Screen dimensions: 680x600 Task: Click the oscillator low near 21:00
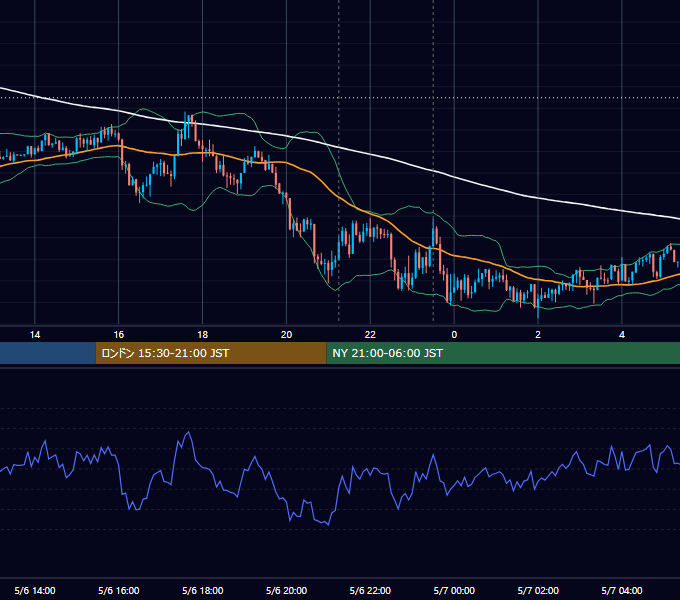click(x=327, y=525)
